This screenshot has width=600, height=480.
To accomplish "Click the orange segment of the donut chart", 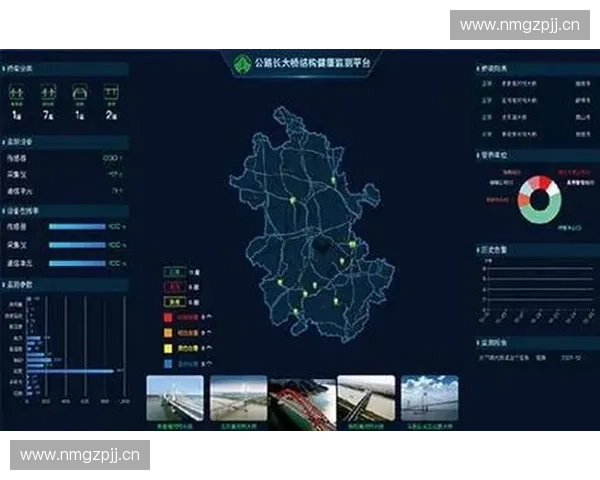I will pyautogui.click(x=523, y=200).
